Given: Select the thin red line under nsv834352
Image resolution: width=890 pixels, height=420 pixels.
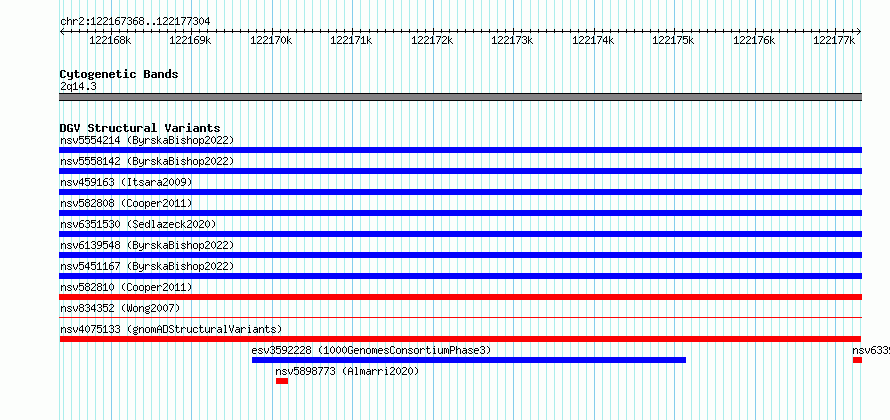Looking at the screenshot, I should [x=460, y=318].
